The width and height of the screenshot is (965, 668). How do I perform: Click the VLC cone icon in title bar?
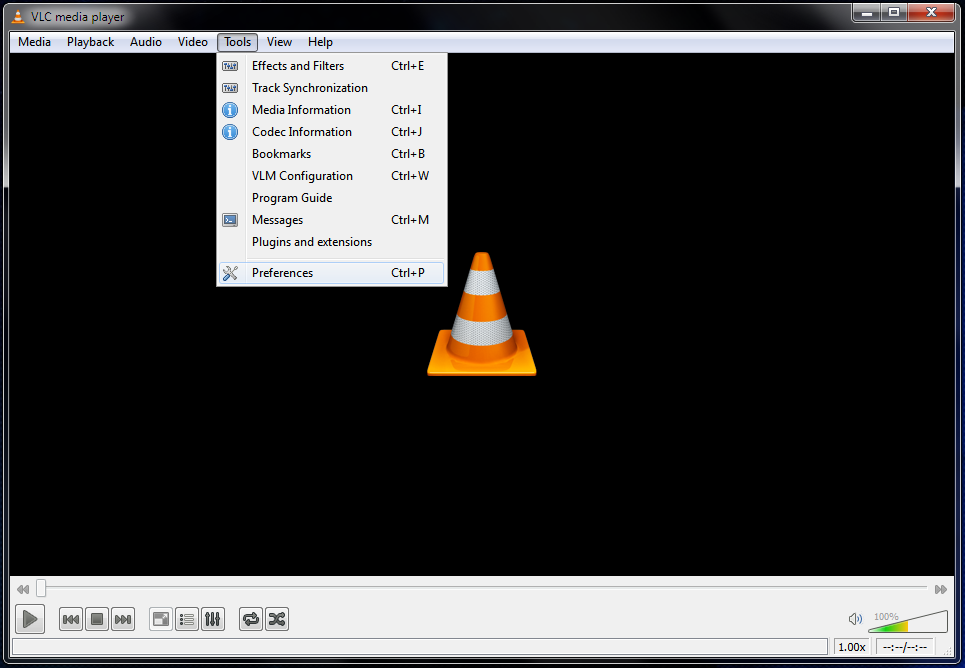(18, 17)
